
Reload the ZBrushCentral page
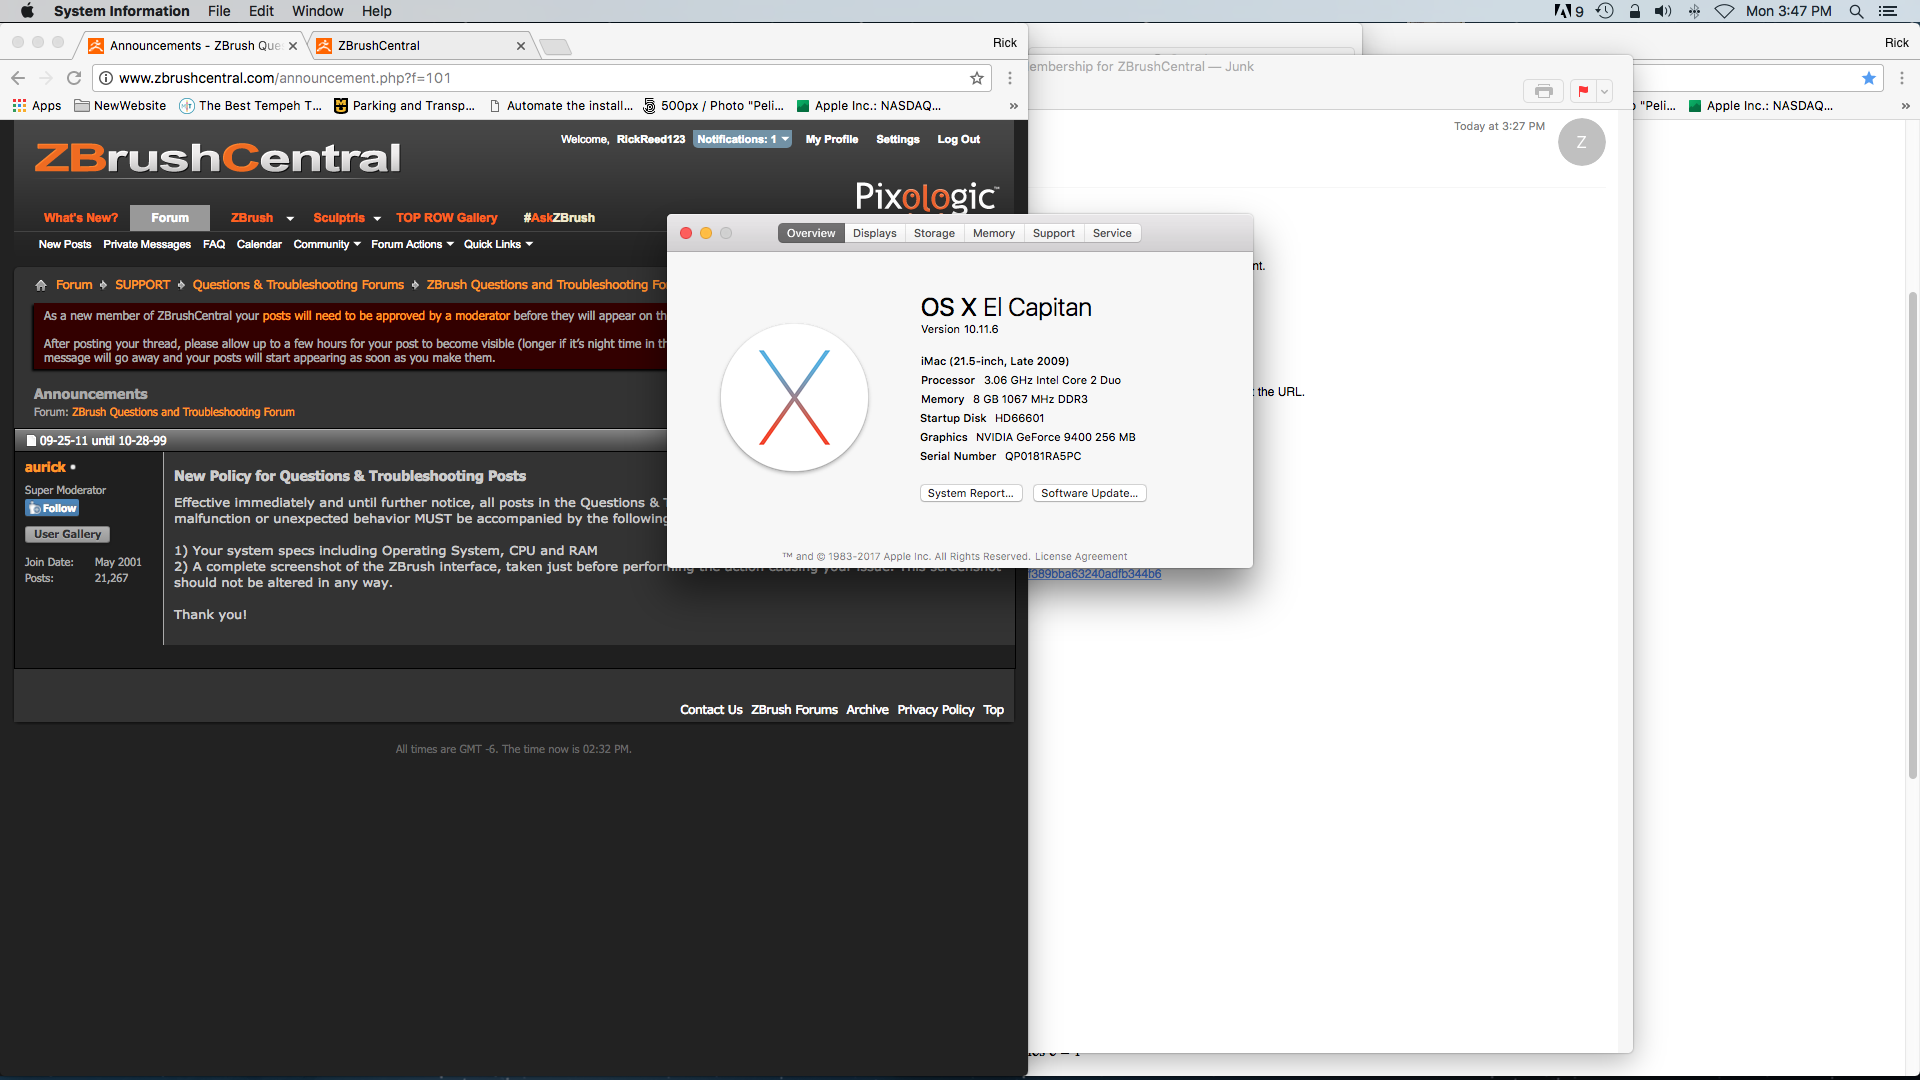[74, 78]
